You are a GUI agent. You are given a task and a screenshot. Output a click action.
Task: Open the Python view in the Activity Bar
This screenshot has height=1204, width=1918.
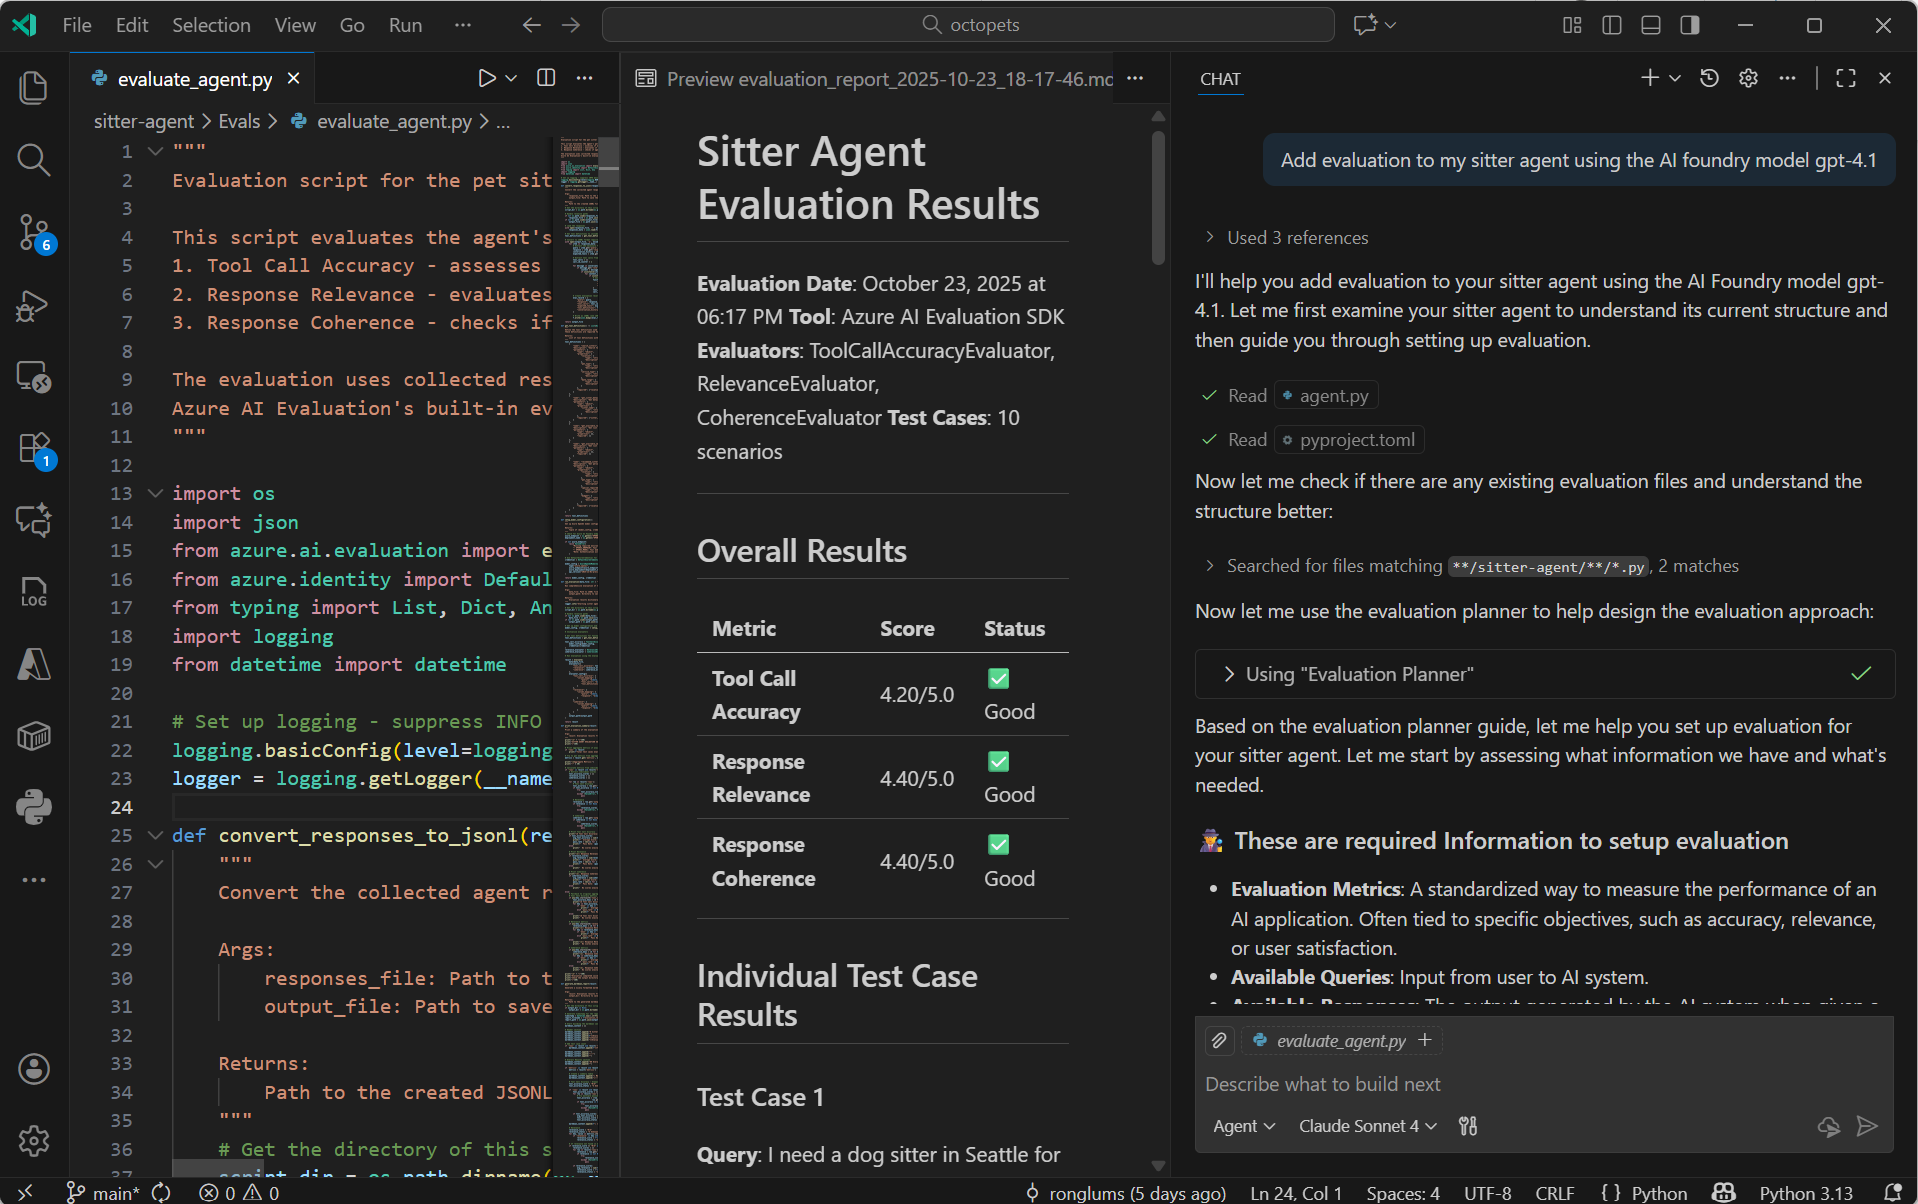[33, 807]
